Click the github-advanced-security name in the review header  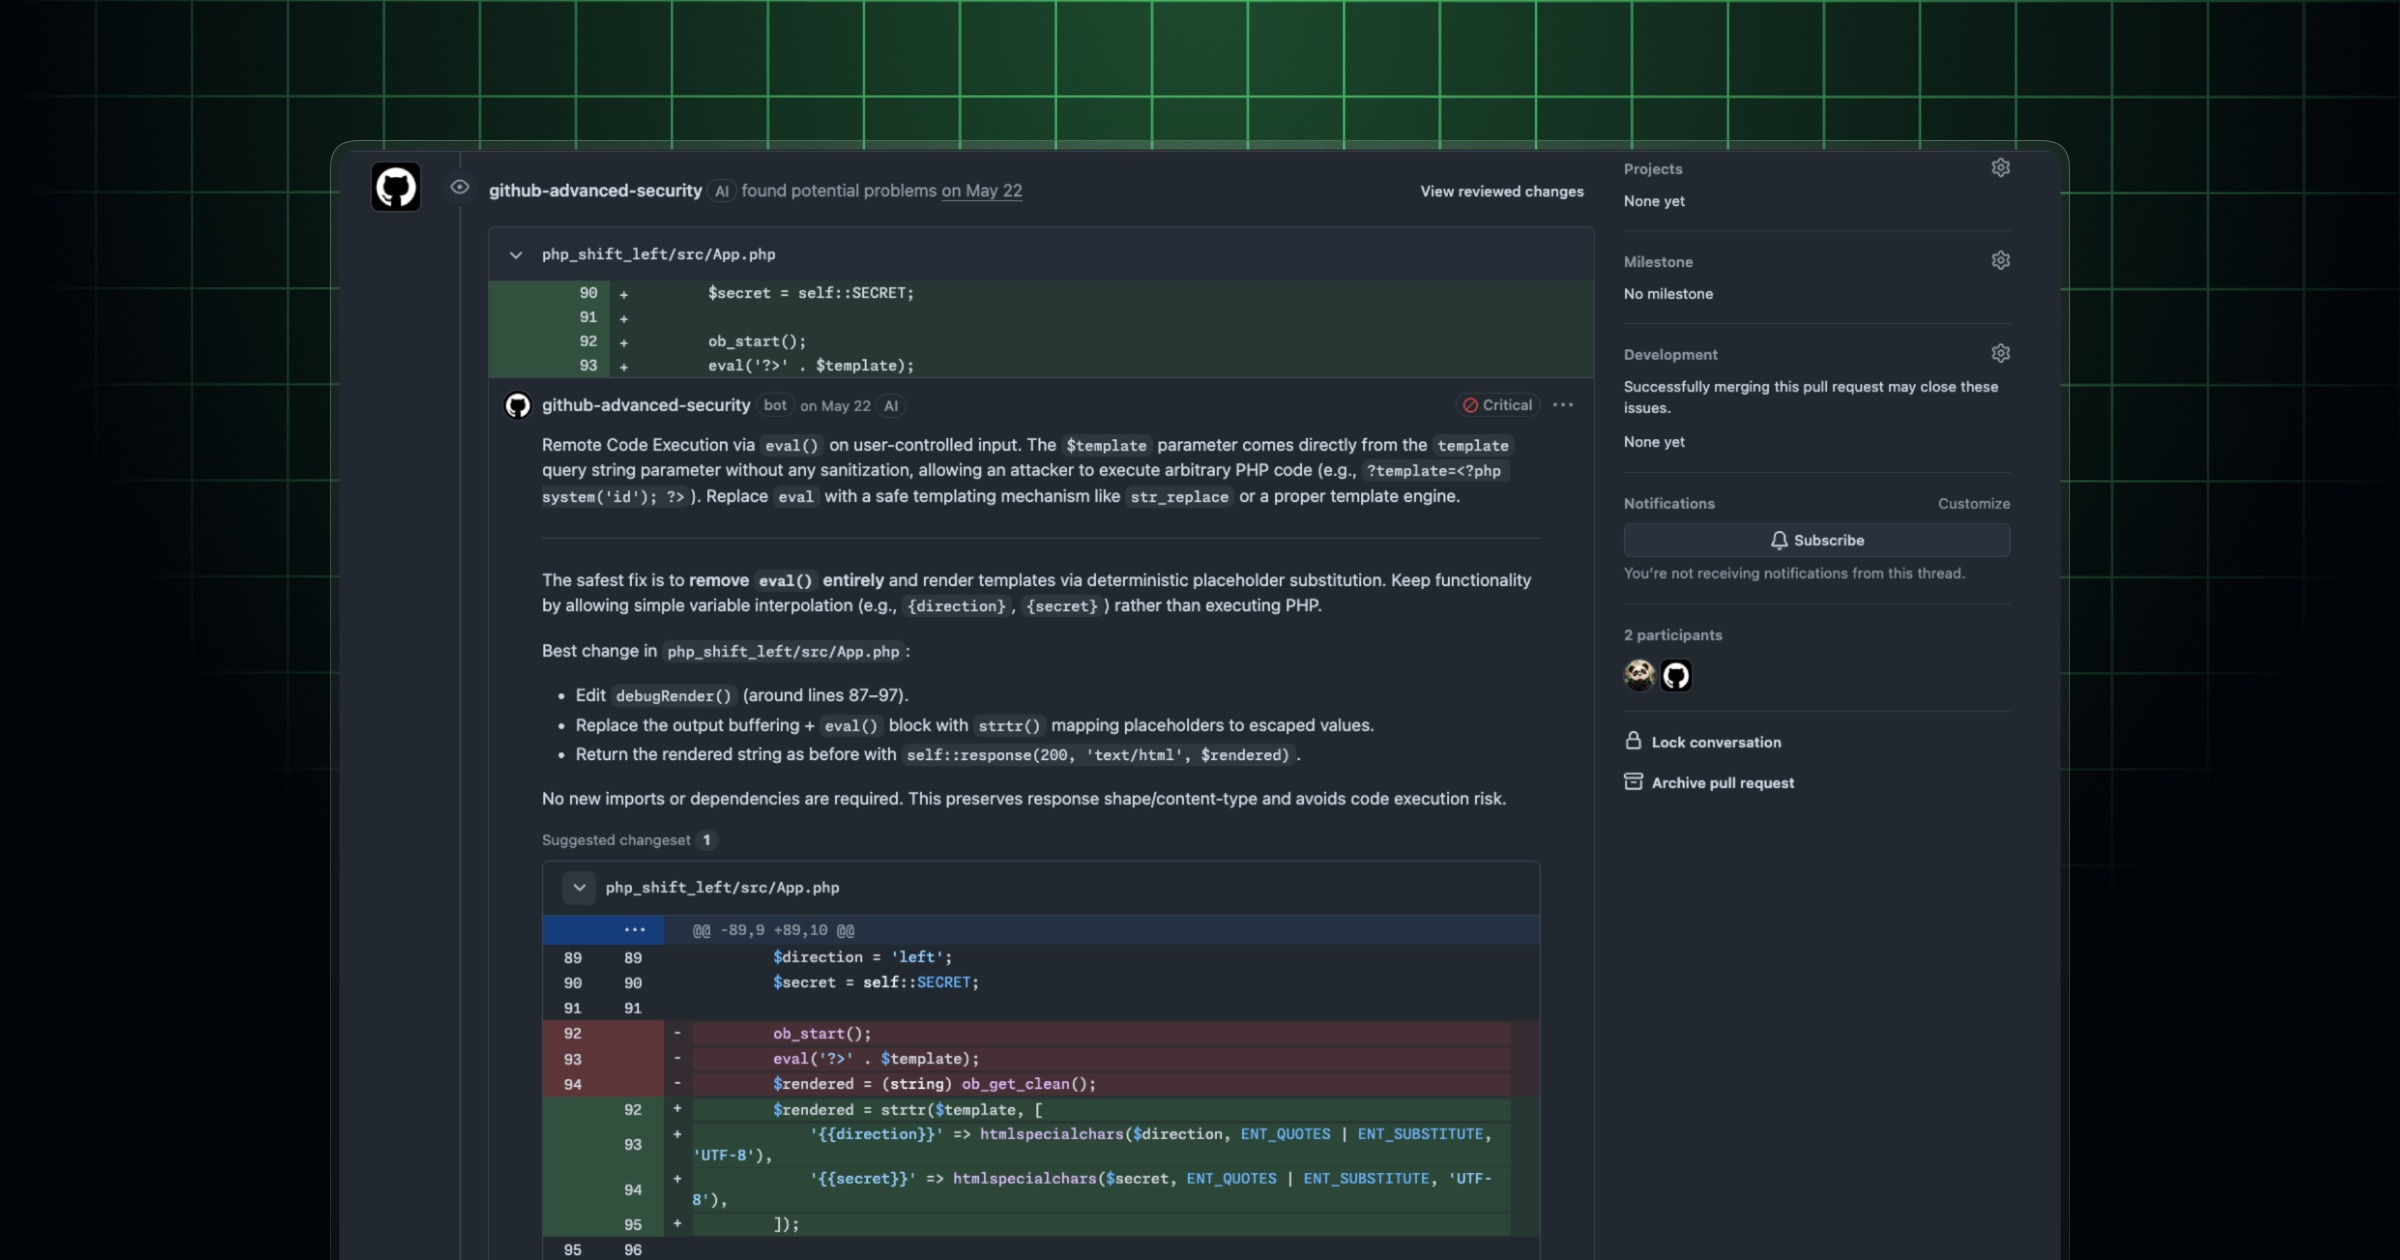click(595, 191)
